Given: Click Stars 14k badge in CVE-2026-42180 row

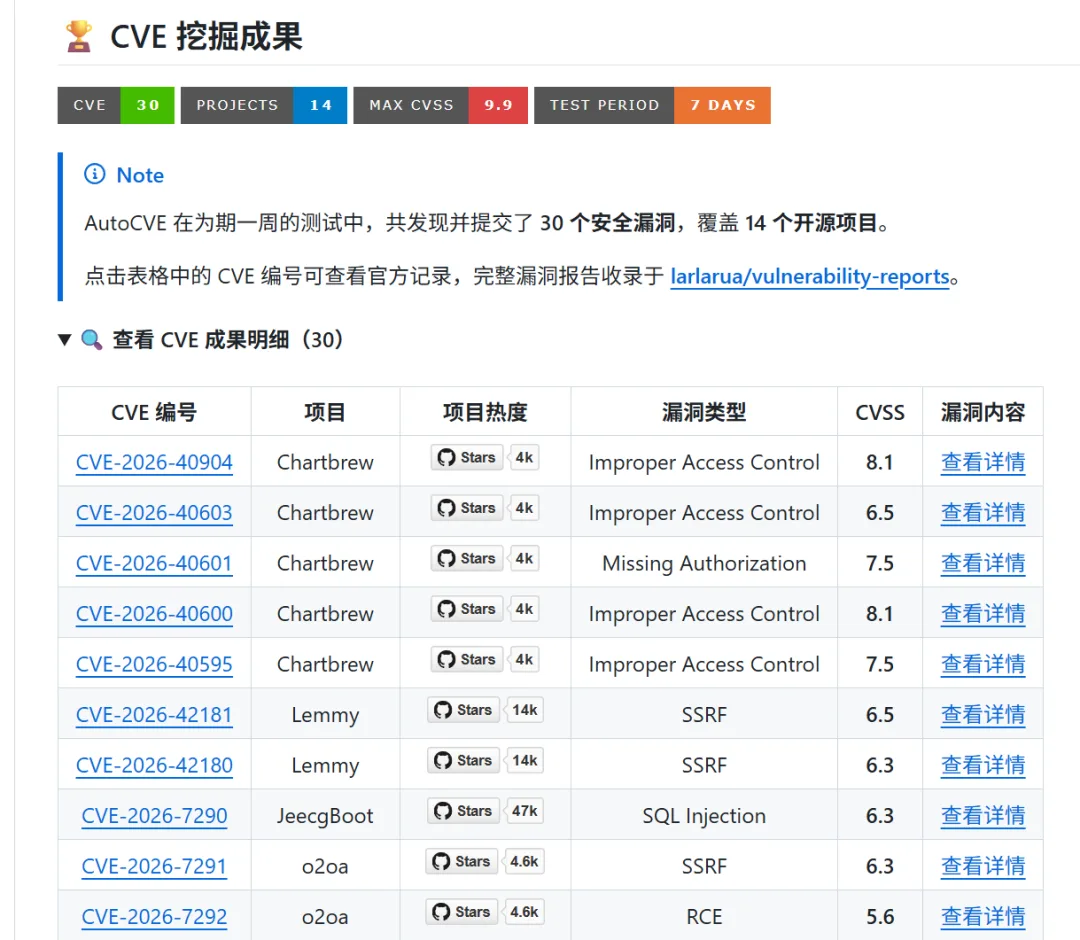Looking at the screenshot, I should click(x=485, y=760).
